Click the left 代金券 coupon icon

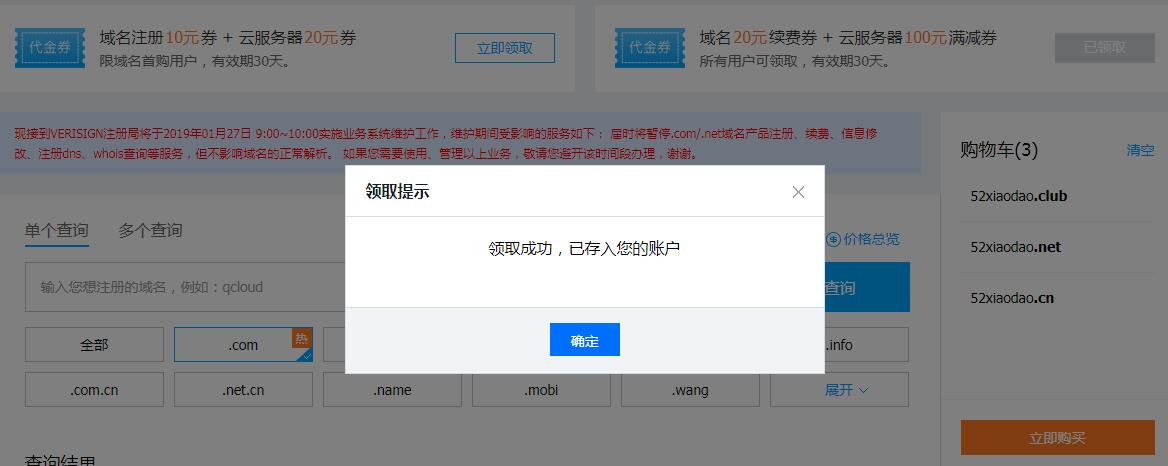[50, 47]
